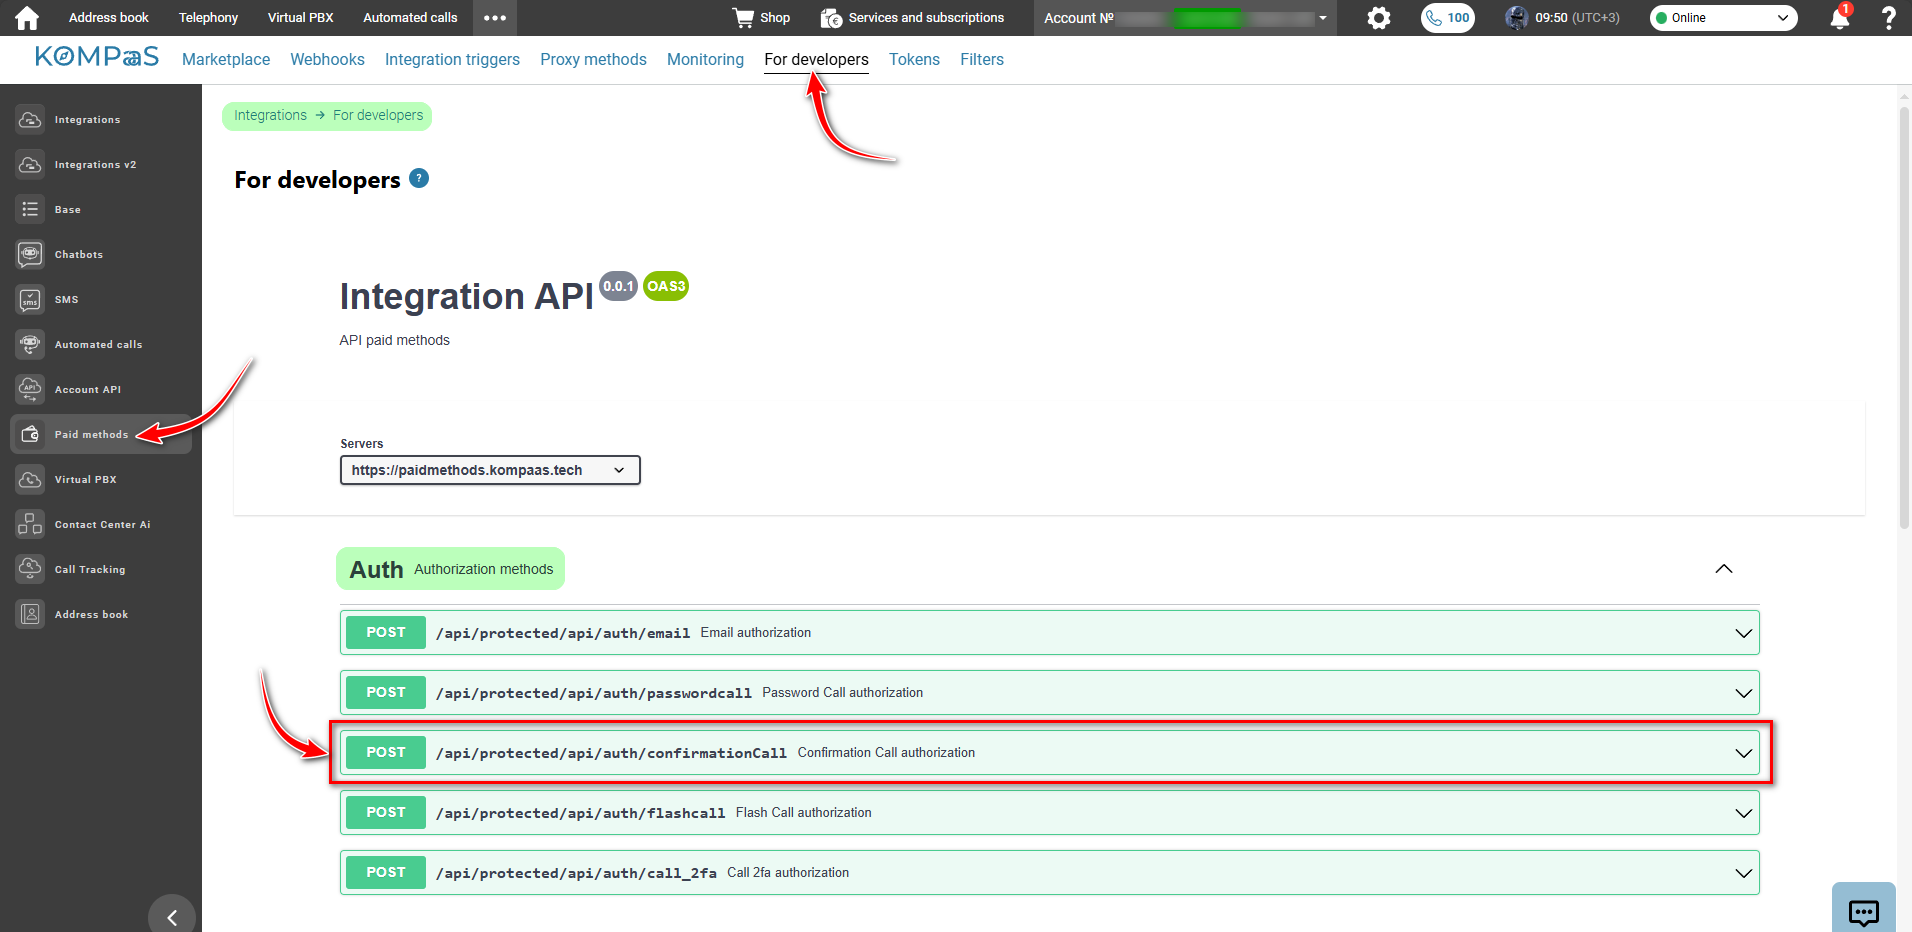Open Chatbots in the sidebar
Viewport: 1912px width, 932px height.
tap(100, 255)
